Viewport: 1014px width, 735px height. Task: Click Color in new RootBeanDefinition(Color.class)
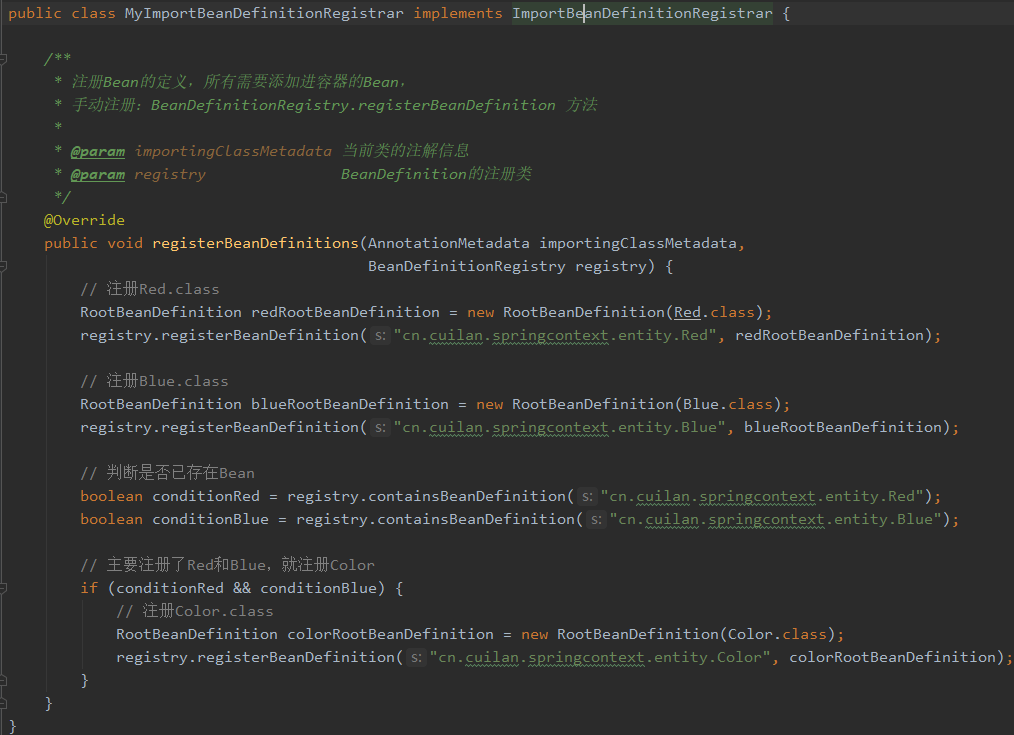click(x=750, y=634)
